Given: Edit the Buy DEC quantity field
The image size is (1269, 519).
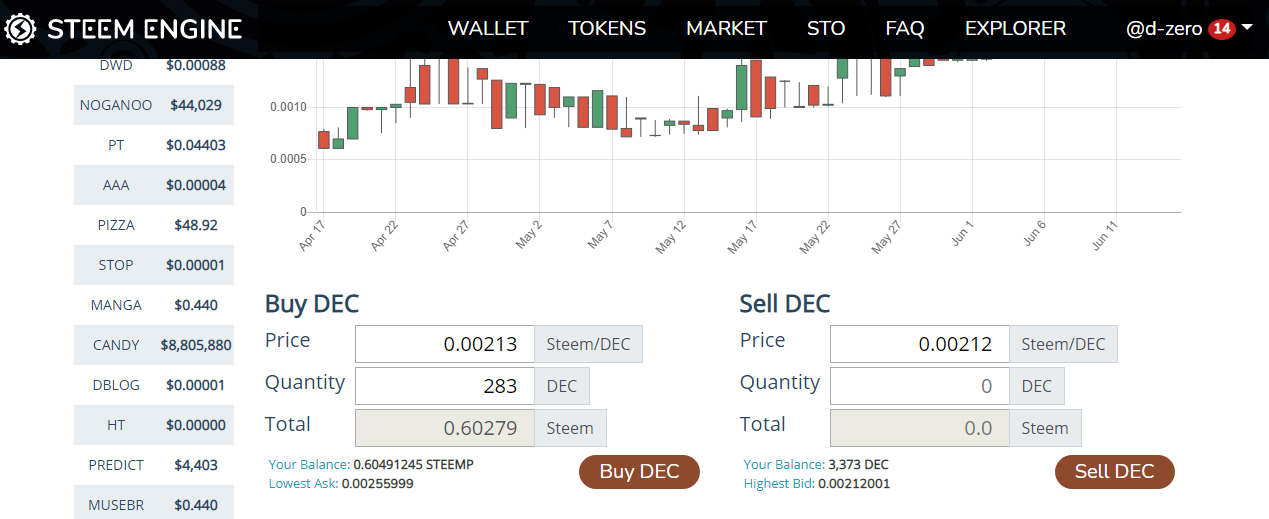Looking at the screenshot, I should pos(445,386).
